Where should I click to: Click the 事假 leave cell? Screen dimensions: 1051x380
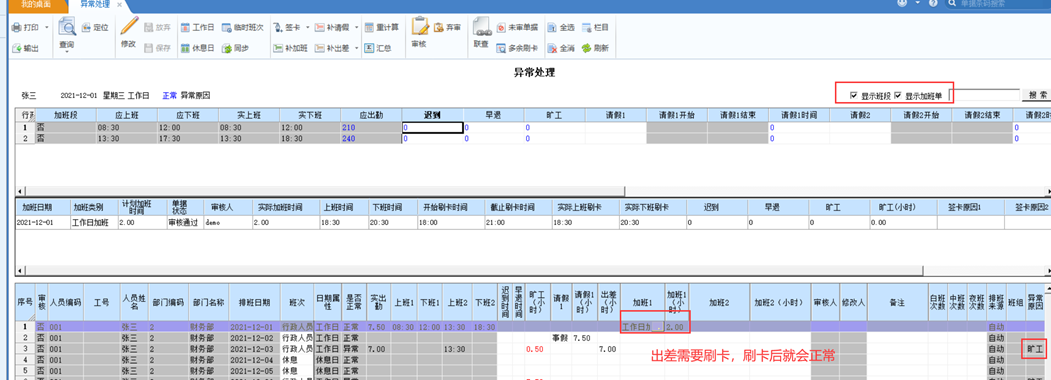coord(560,338)
